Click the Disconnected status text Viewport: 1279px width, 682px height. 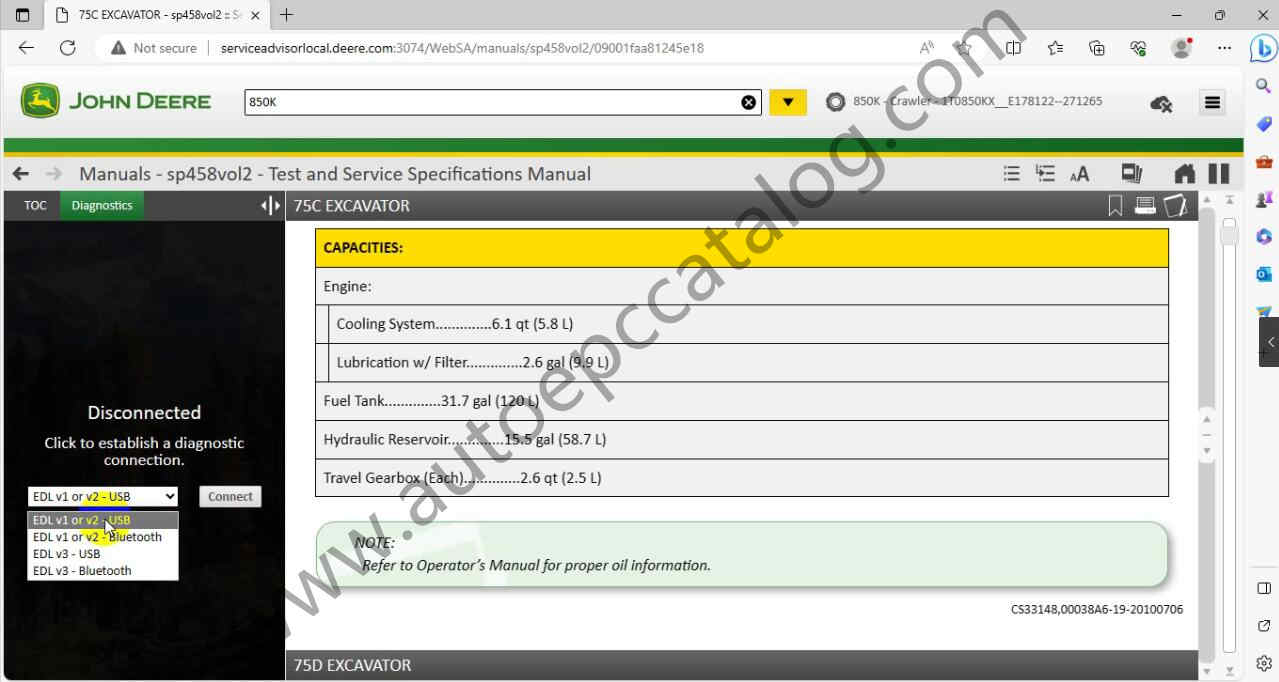coord(144,412)
